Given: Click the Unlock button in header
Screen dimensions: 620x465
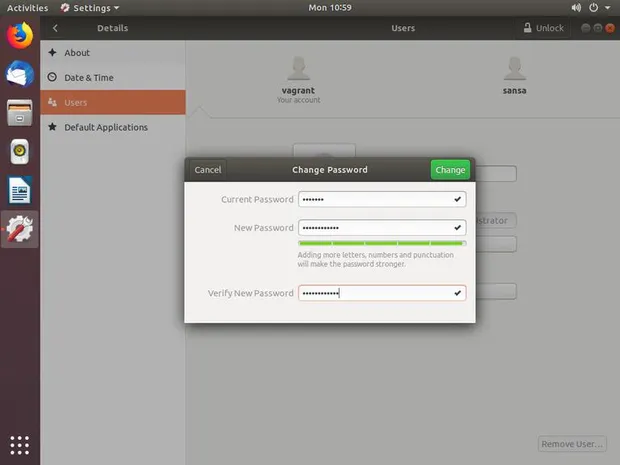Looking at the screenshot, I should point(543,28).
